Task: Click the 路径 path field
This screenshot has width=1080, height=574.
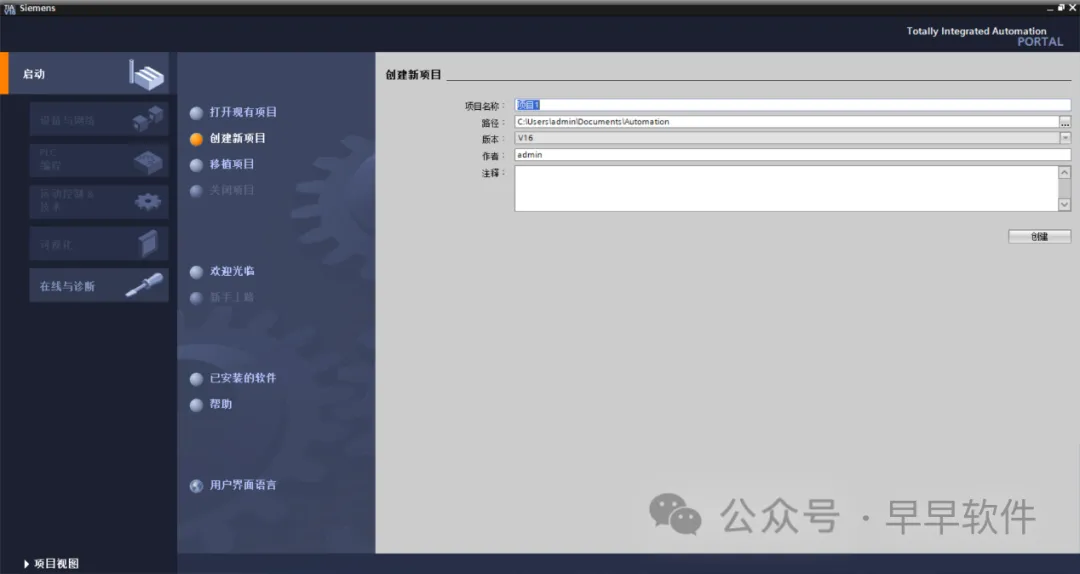Action: 787,122
